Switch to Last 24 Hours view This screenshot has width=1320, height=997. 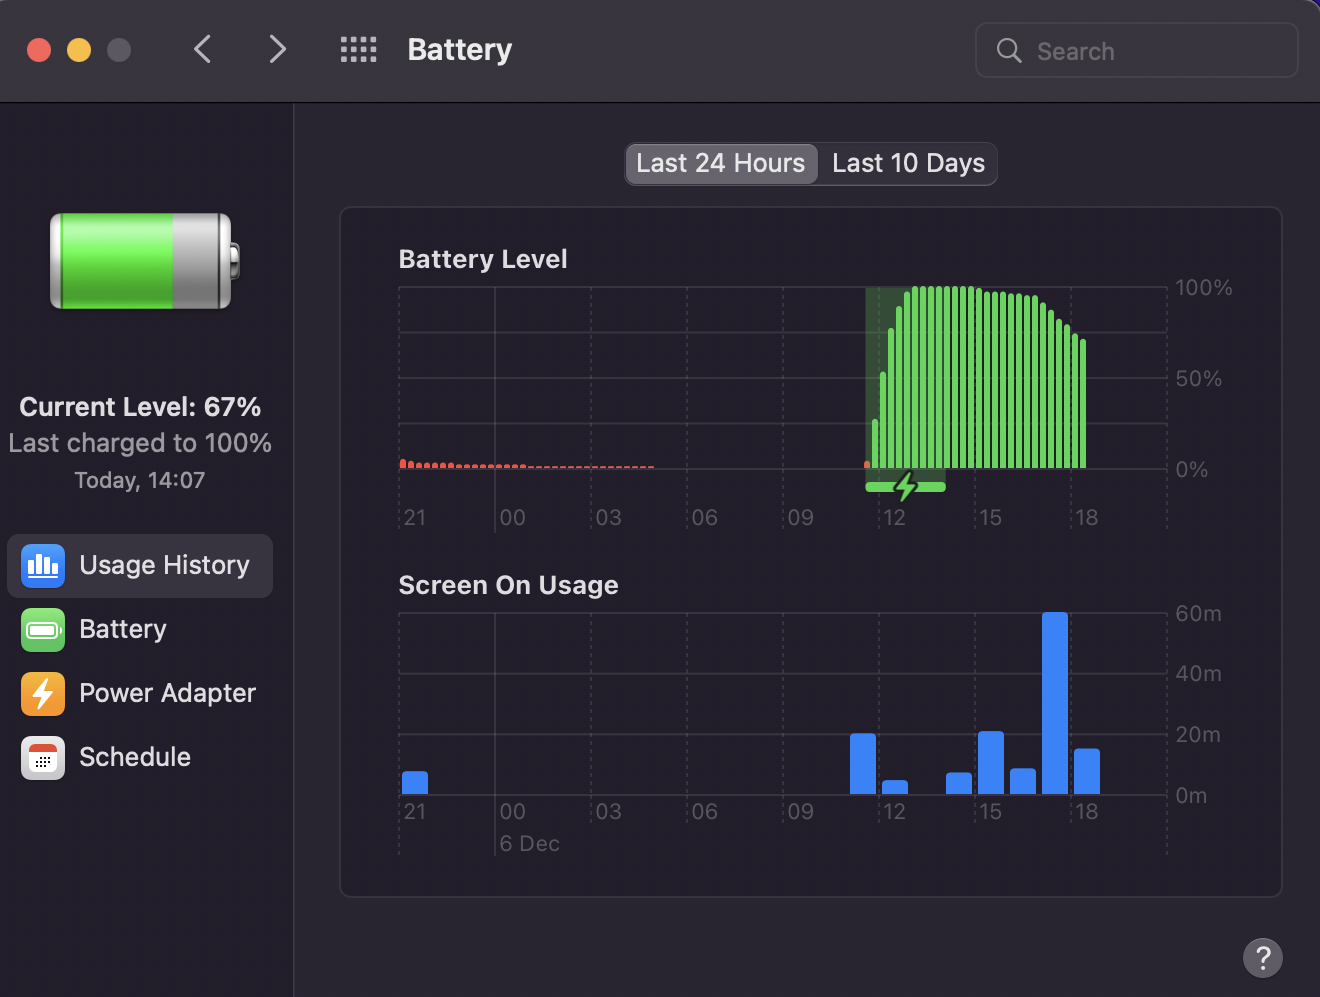pyautogui.click(x=721, y=164)
